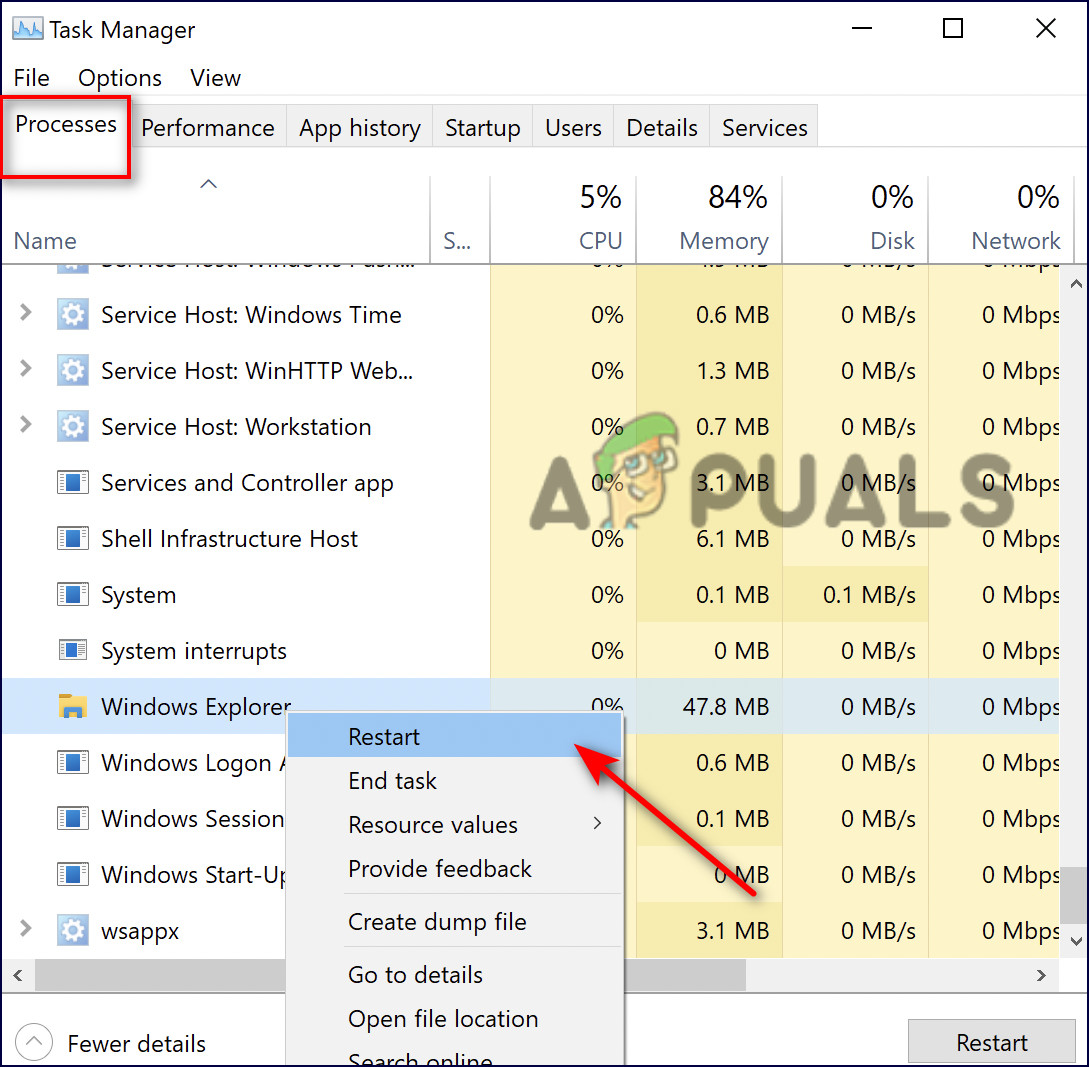This screenshot has width=1089, height=1067.
Task: Switch to the Processes tab
Action: 66,124
